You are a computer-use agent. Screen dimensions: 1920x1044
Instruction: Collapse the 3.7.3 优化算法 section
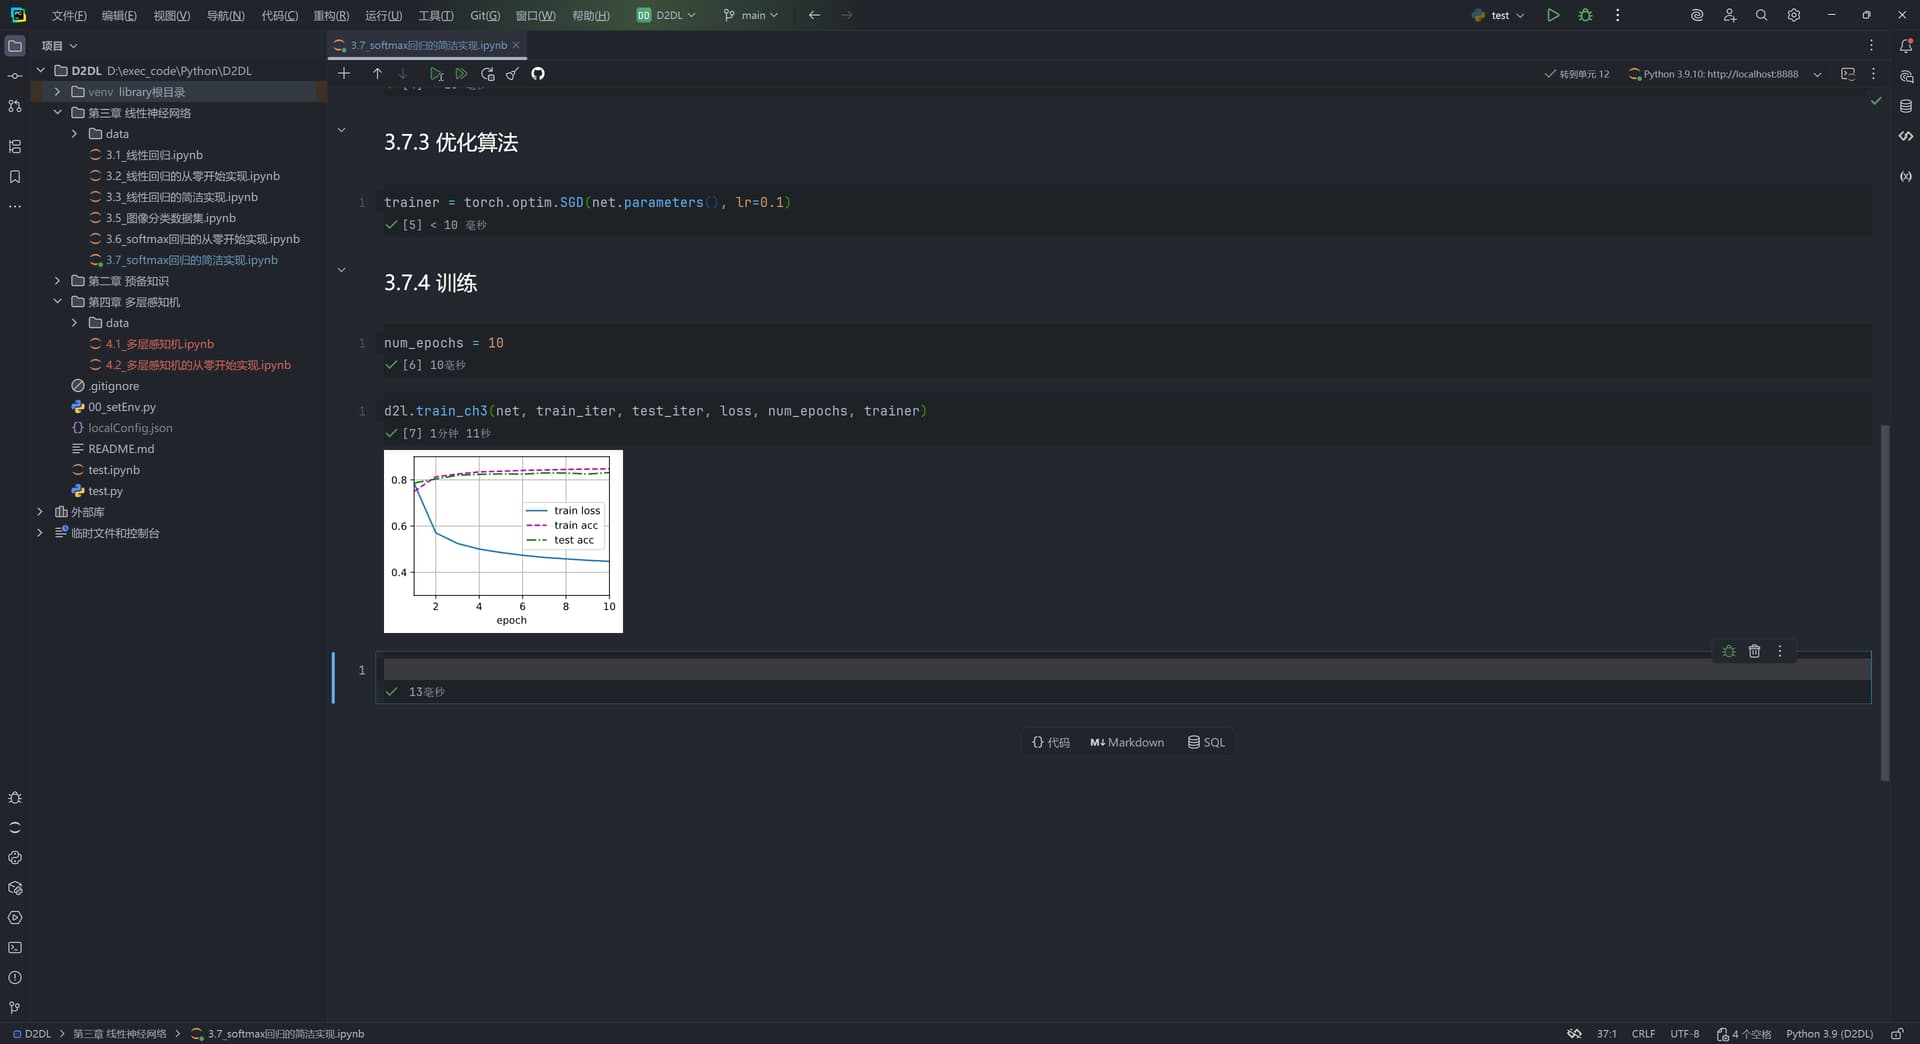coord(341,130)
